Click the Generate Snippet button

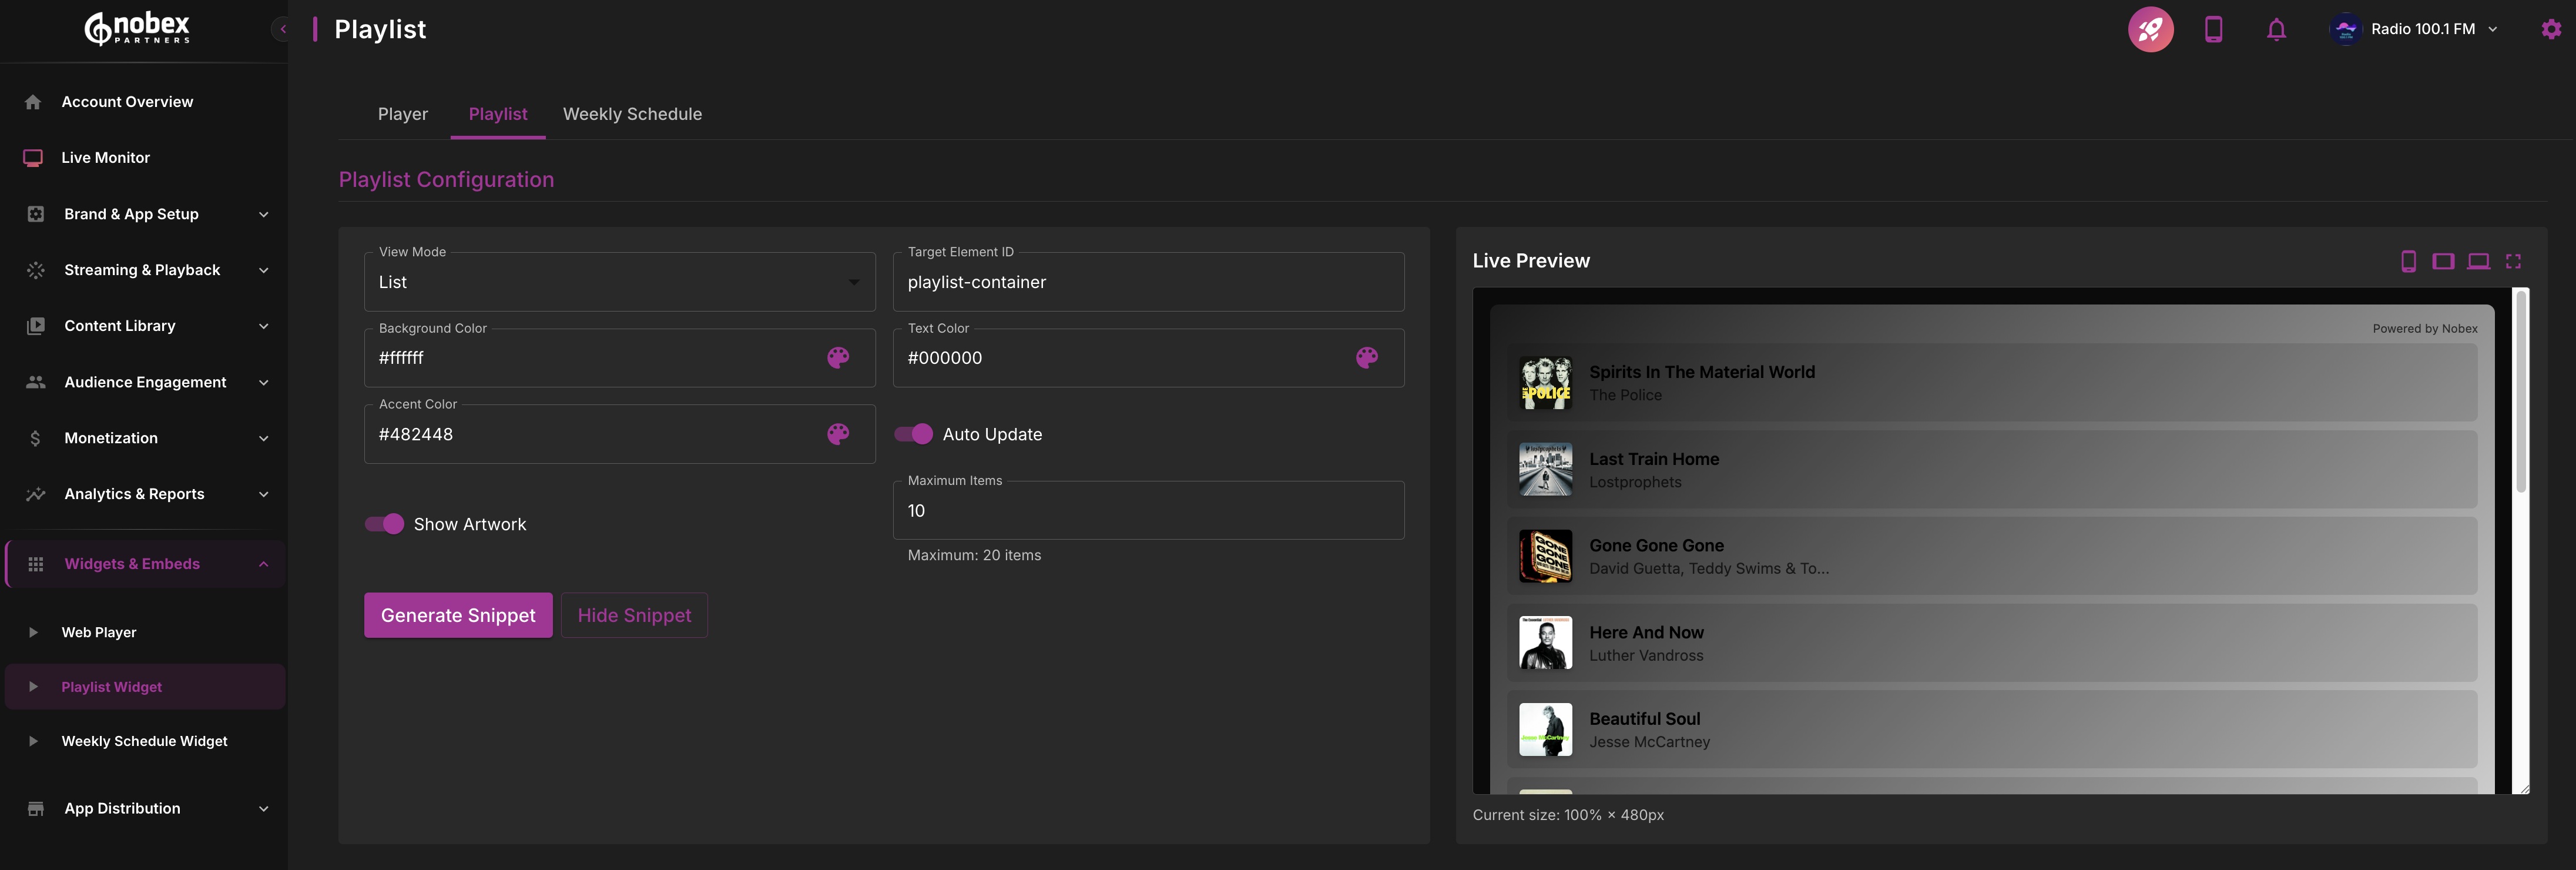click(x=458, y=615)
